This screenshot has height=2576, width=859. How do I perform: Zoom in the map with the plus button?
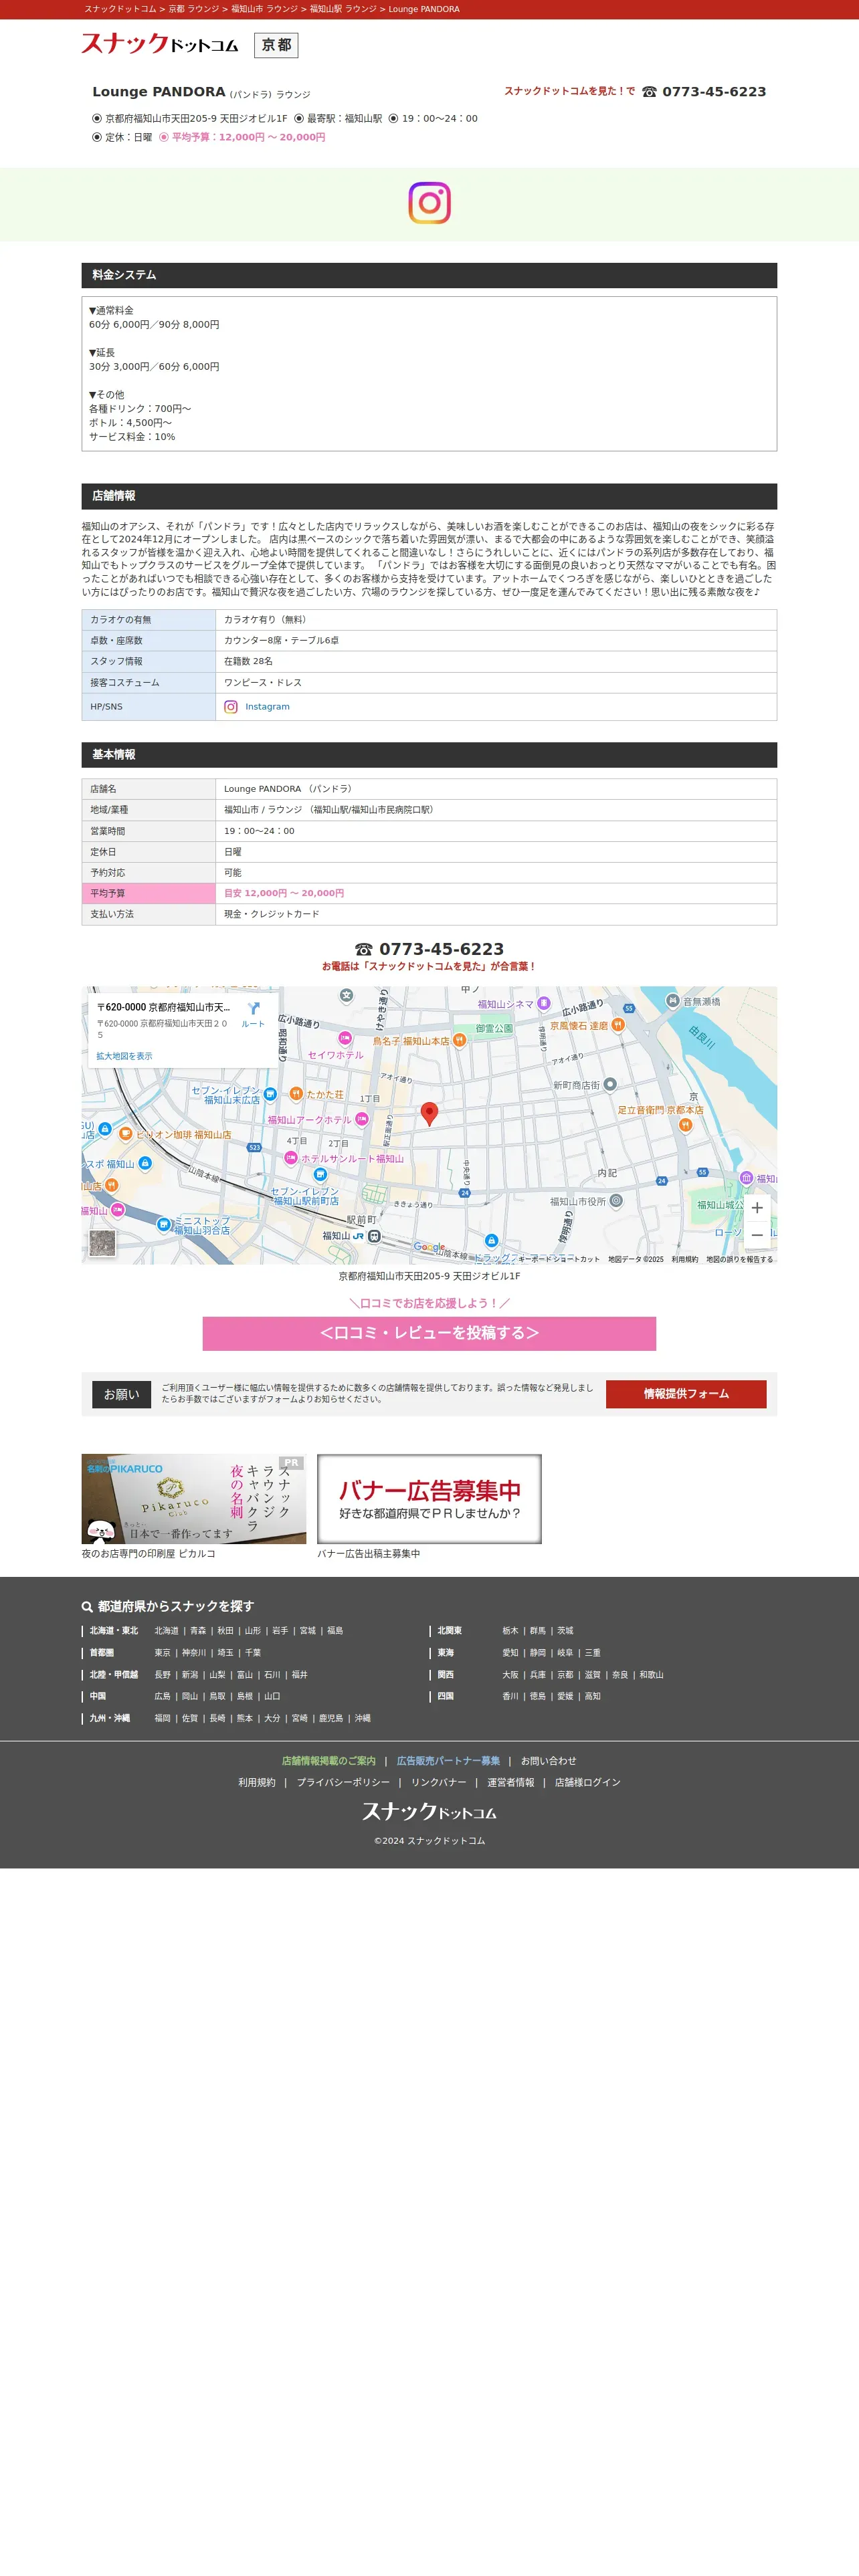(x=757, y=1208)
